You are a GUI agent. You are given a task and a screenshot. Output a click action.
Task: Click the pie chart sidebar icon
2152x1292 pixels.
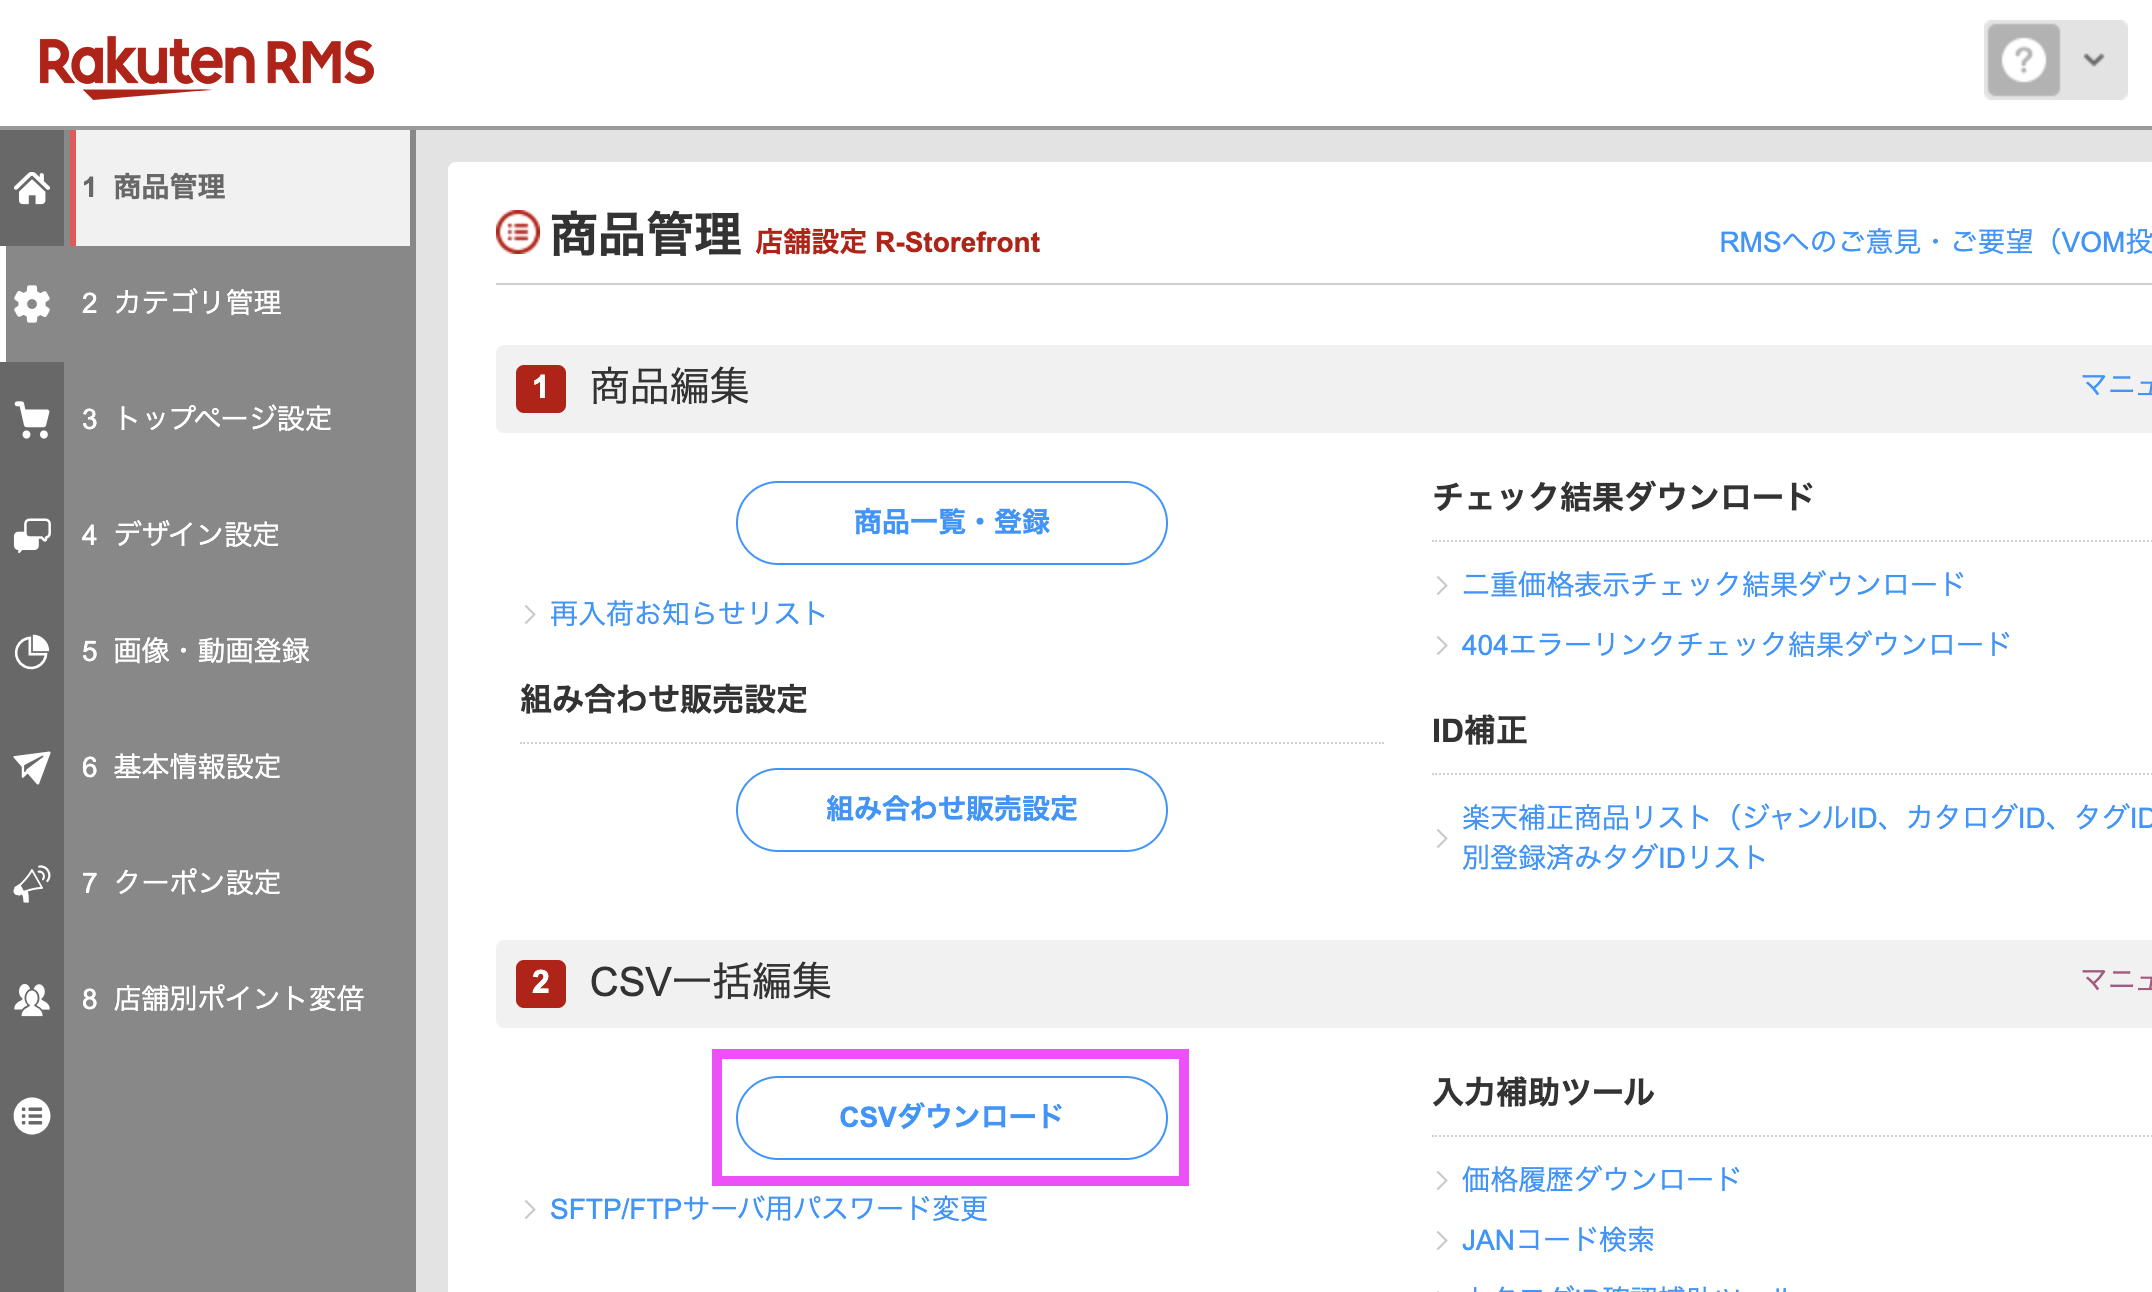click(x=32, y=651)
